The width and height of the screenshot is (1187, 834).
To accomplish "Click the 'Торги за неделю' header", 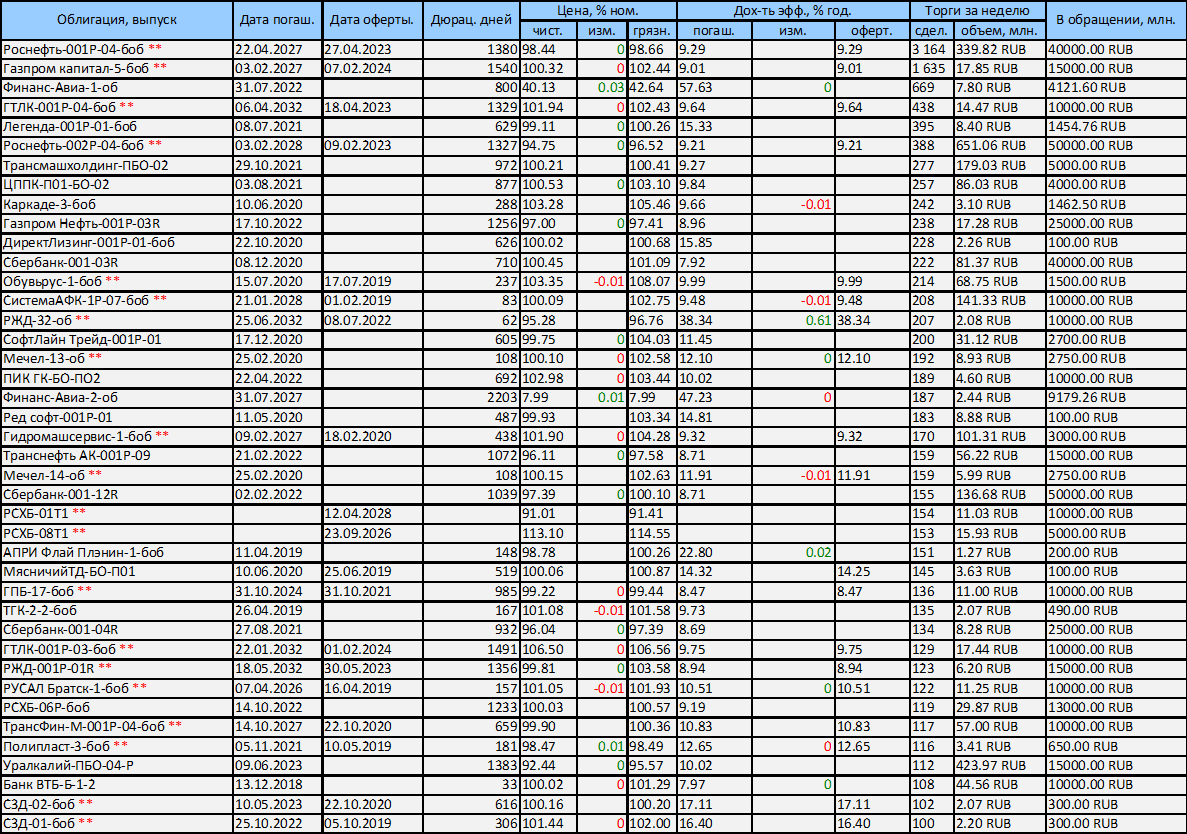I will (x=977, y=10).
